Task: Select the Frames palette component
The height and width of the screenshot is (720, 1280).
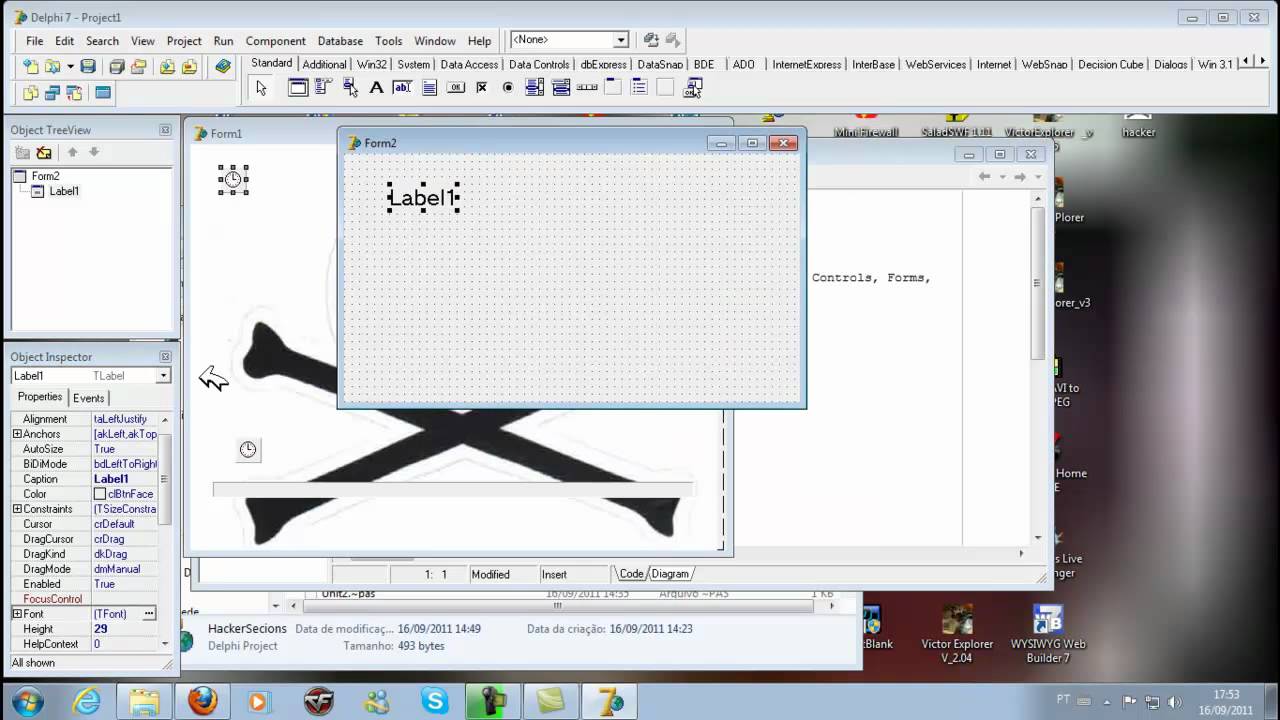Action: [x=298, y=88]
